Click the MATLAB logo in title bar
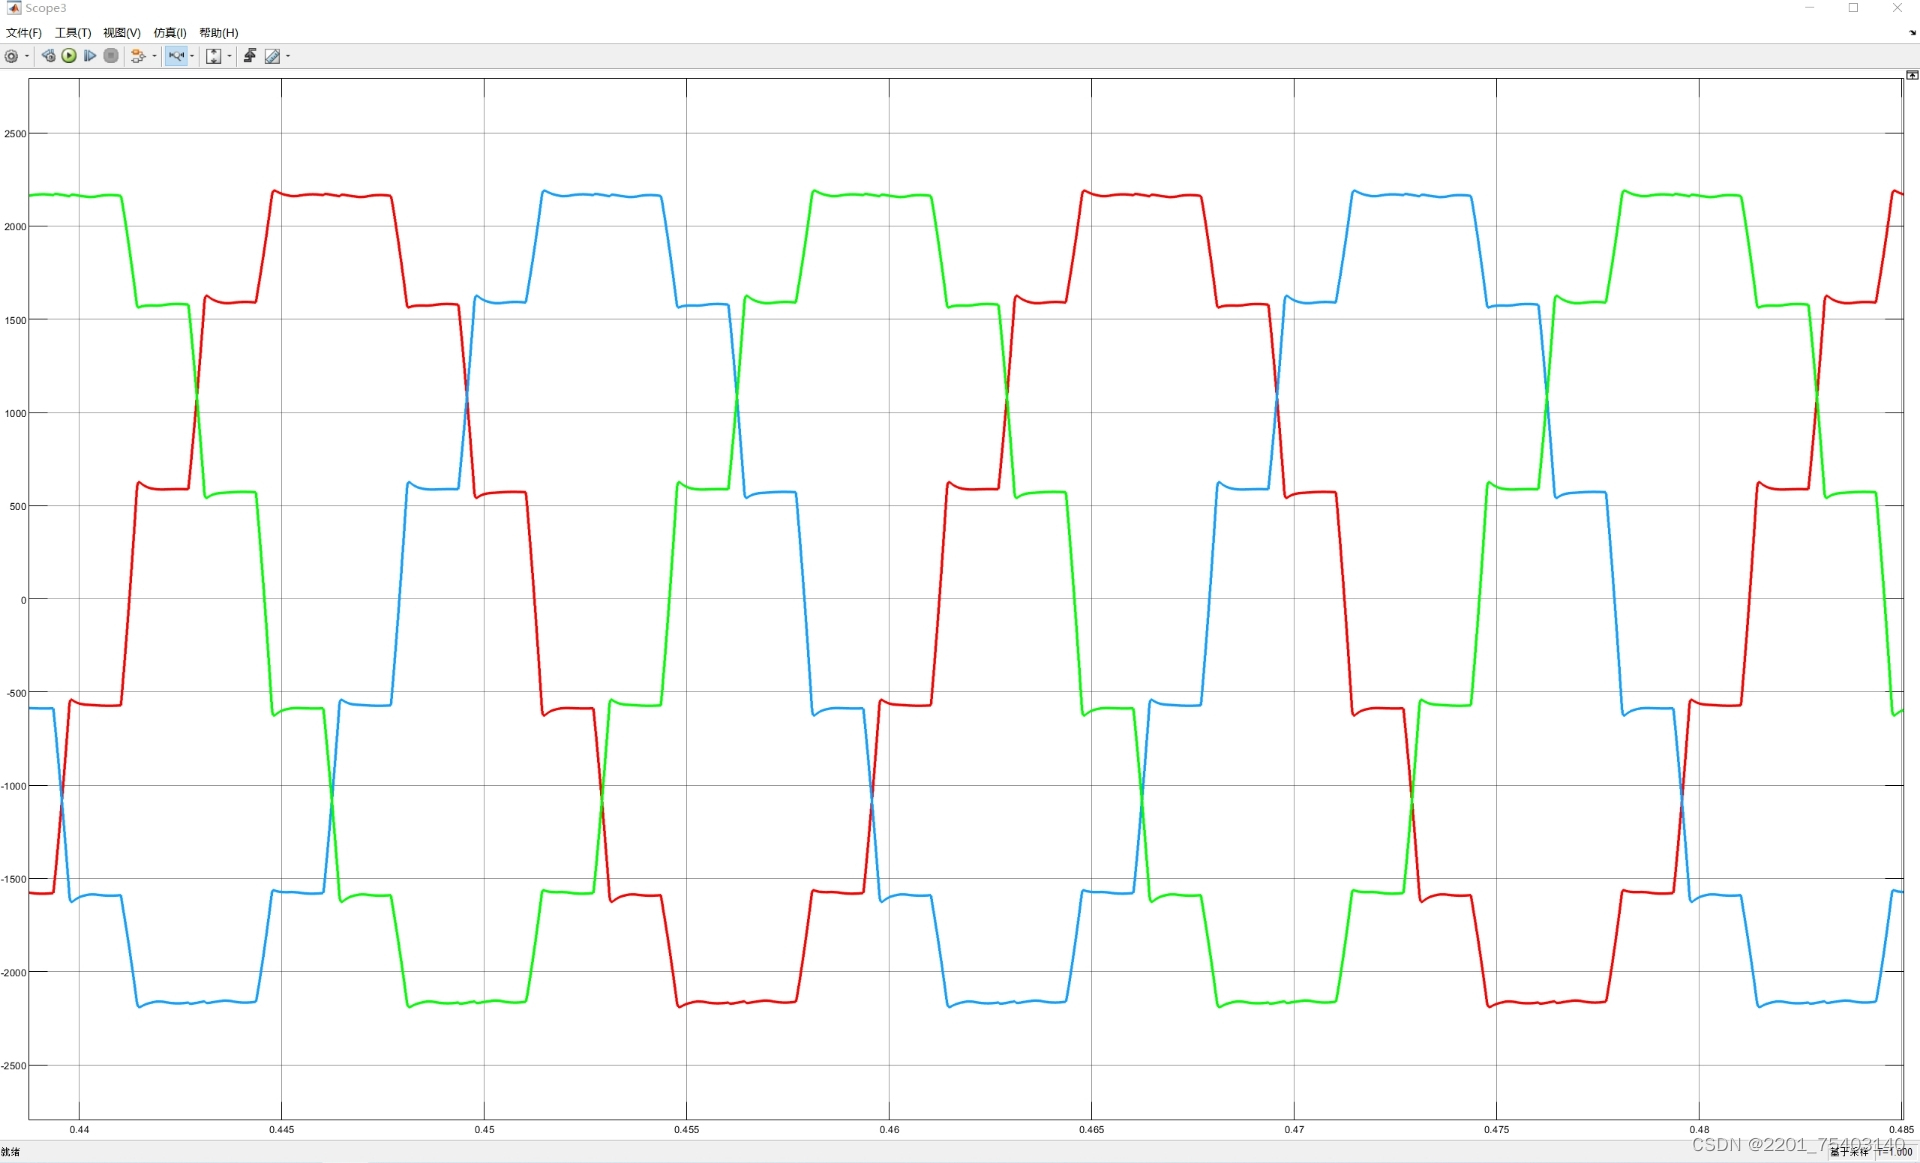Screen dimensions: 1920x1163 [14, 8]
